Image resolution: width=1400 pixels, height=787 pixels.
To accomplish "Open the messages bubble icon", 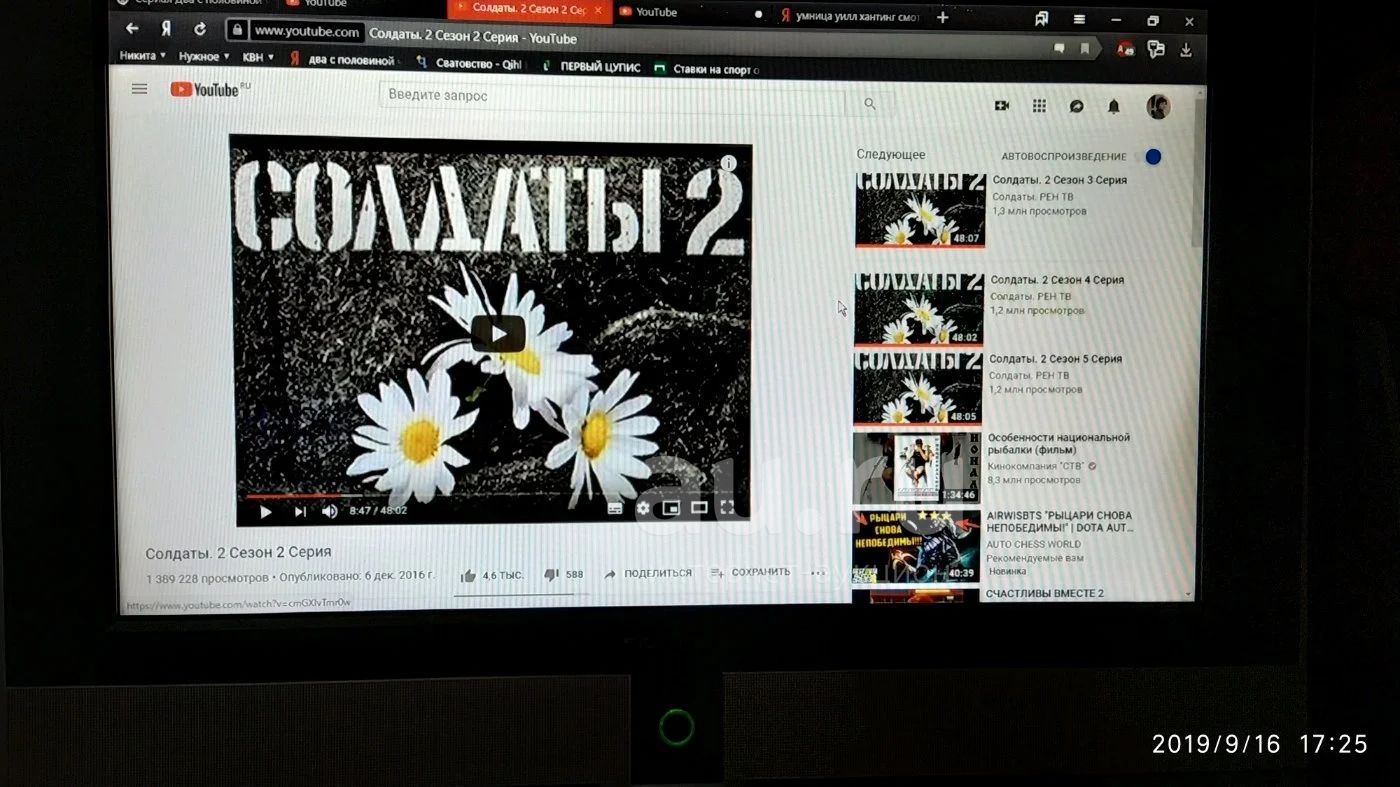I will tap(1076, 106).
